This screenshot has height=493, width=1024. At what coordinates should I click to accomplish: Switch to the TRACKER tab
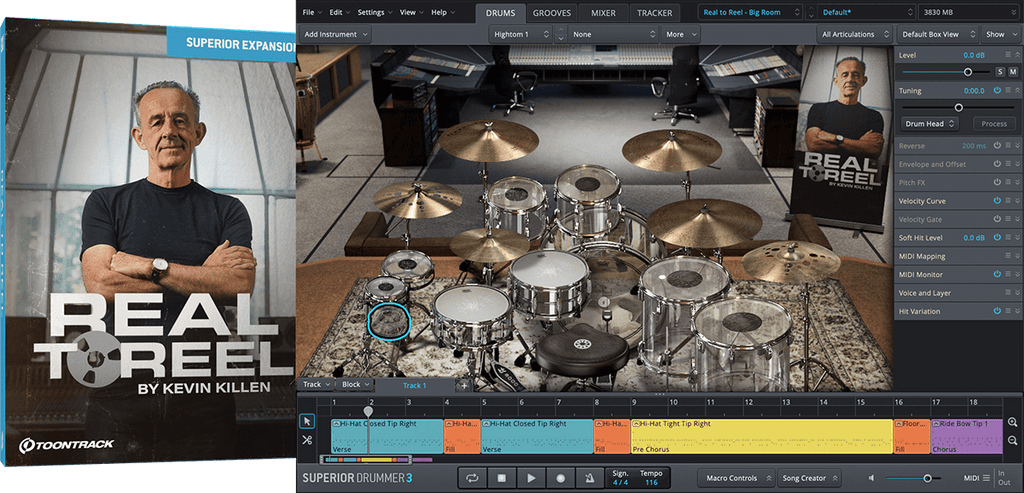coord(655,12)
